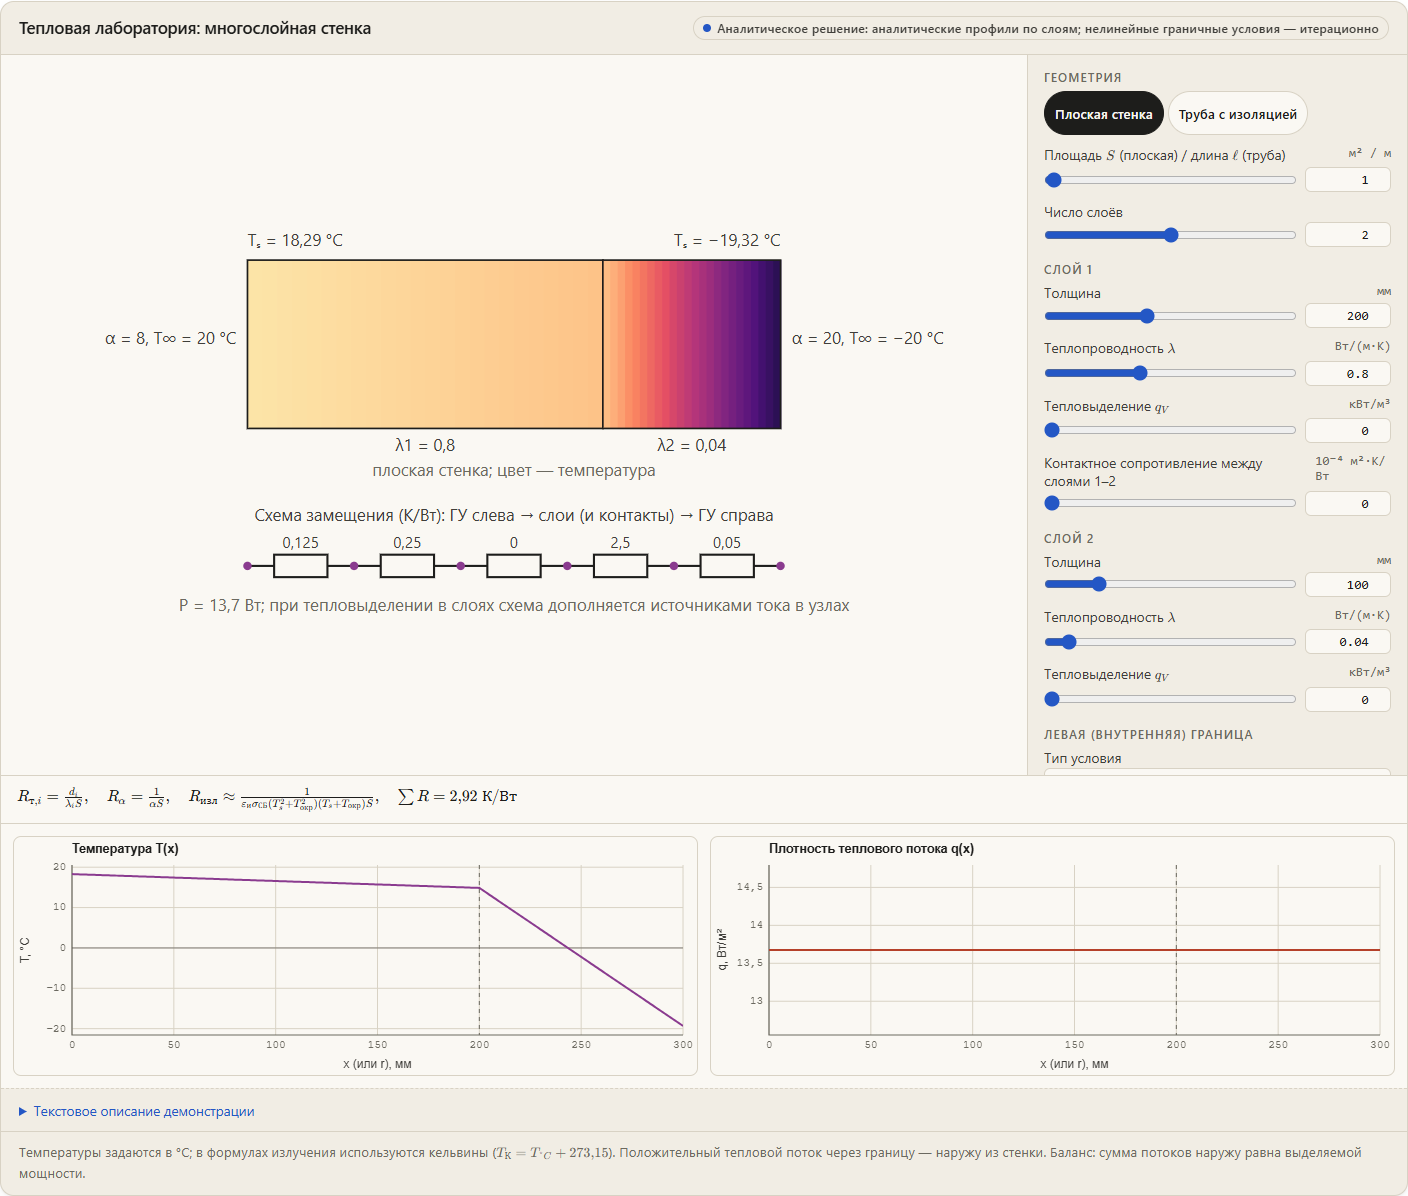This screenshot has width=1408, height=1196.
Task: Click the «Температура T(x)» chart title
Action: [125, 848]
